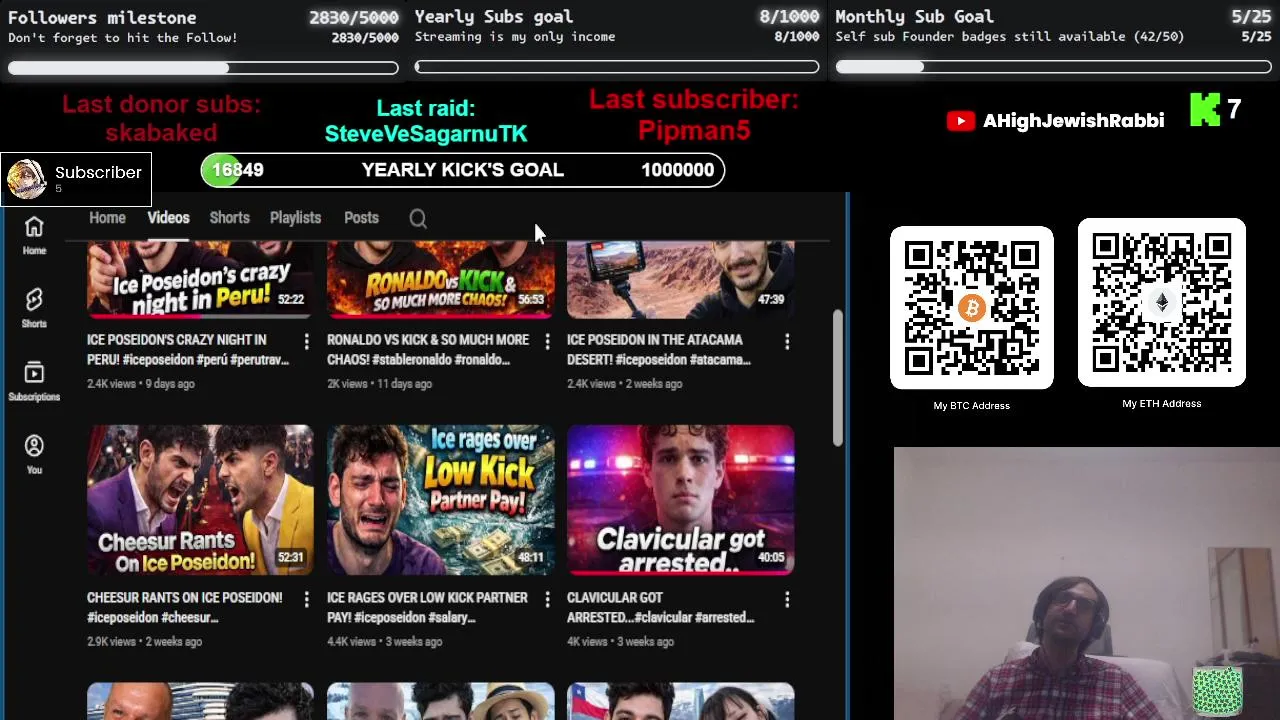The width and height of the screenshot is (1280, 720).
Task: Open options menu for Atacama Desert video
Action: pos(786,341)
